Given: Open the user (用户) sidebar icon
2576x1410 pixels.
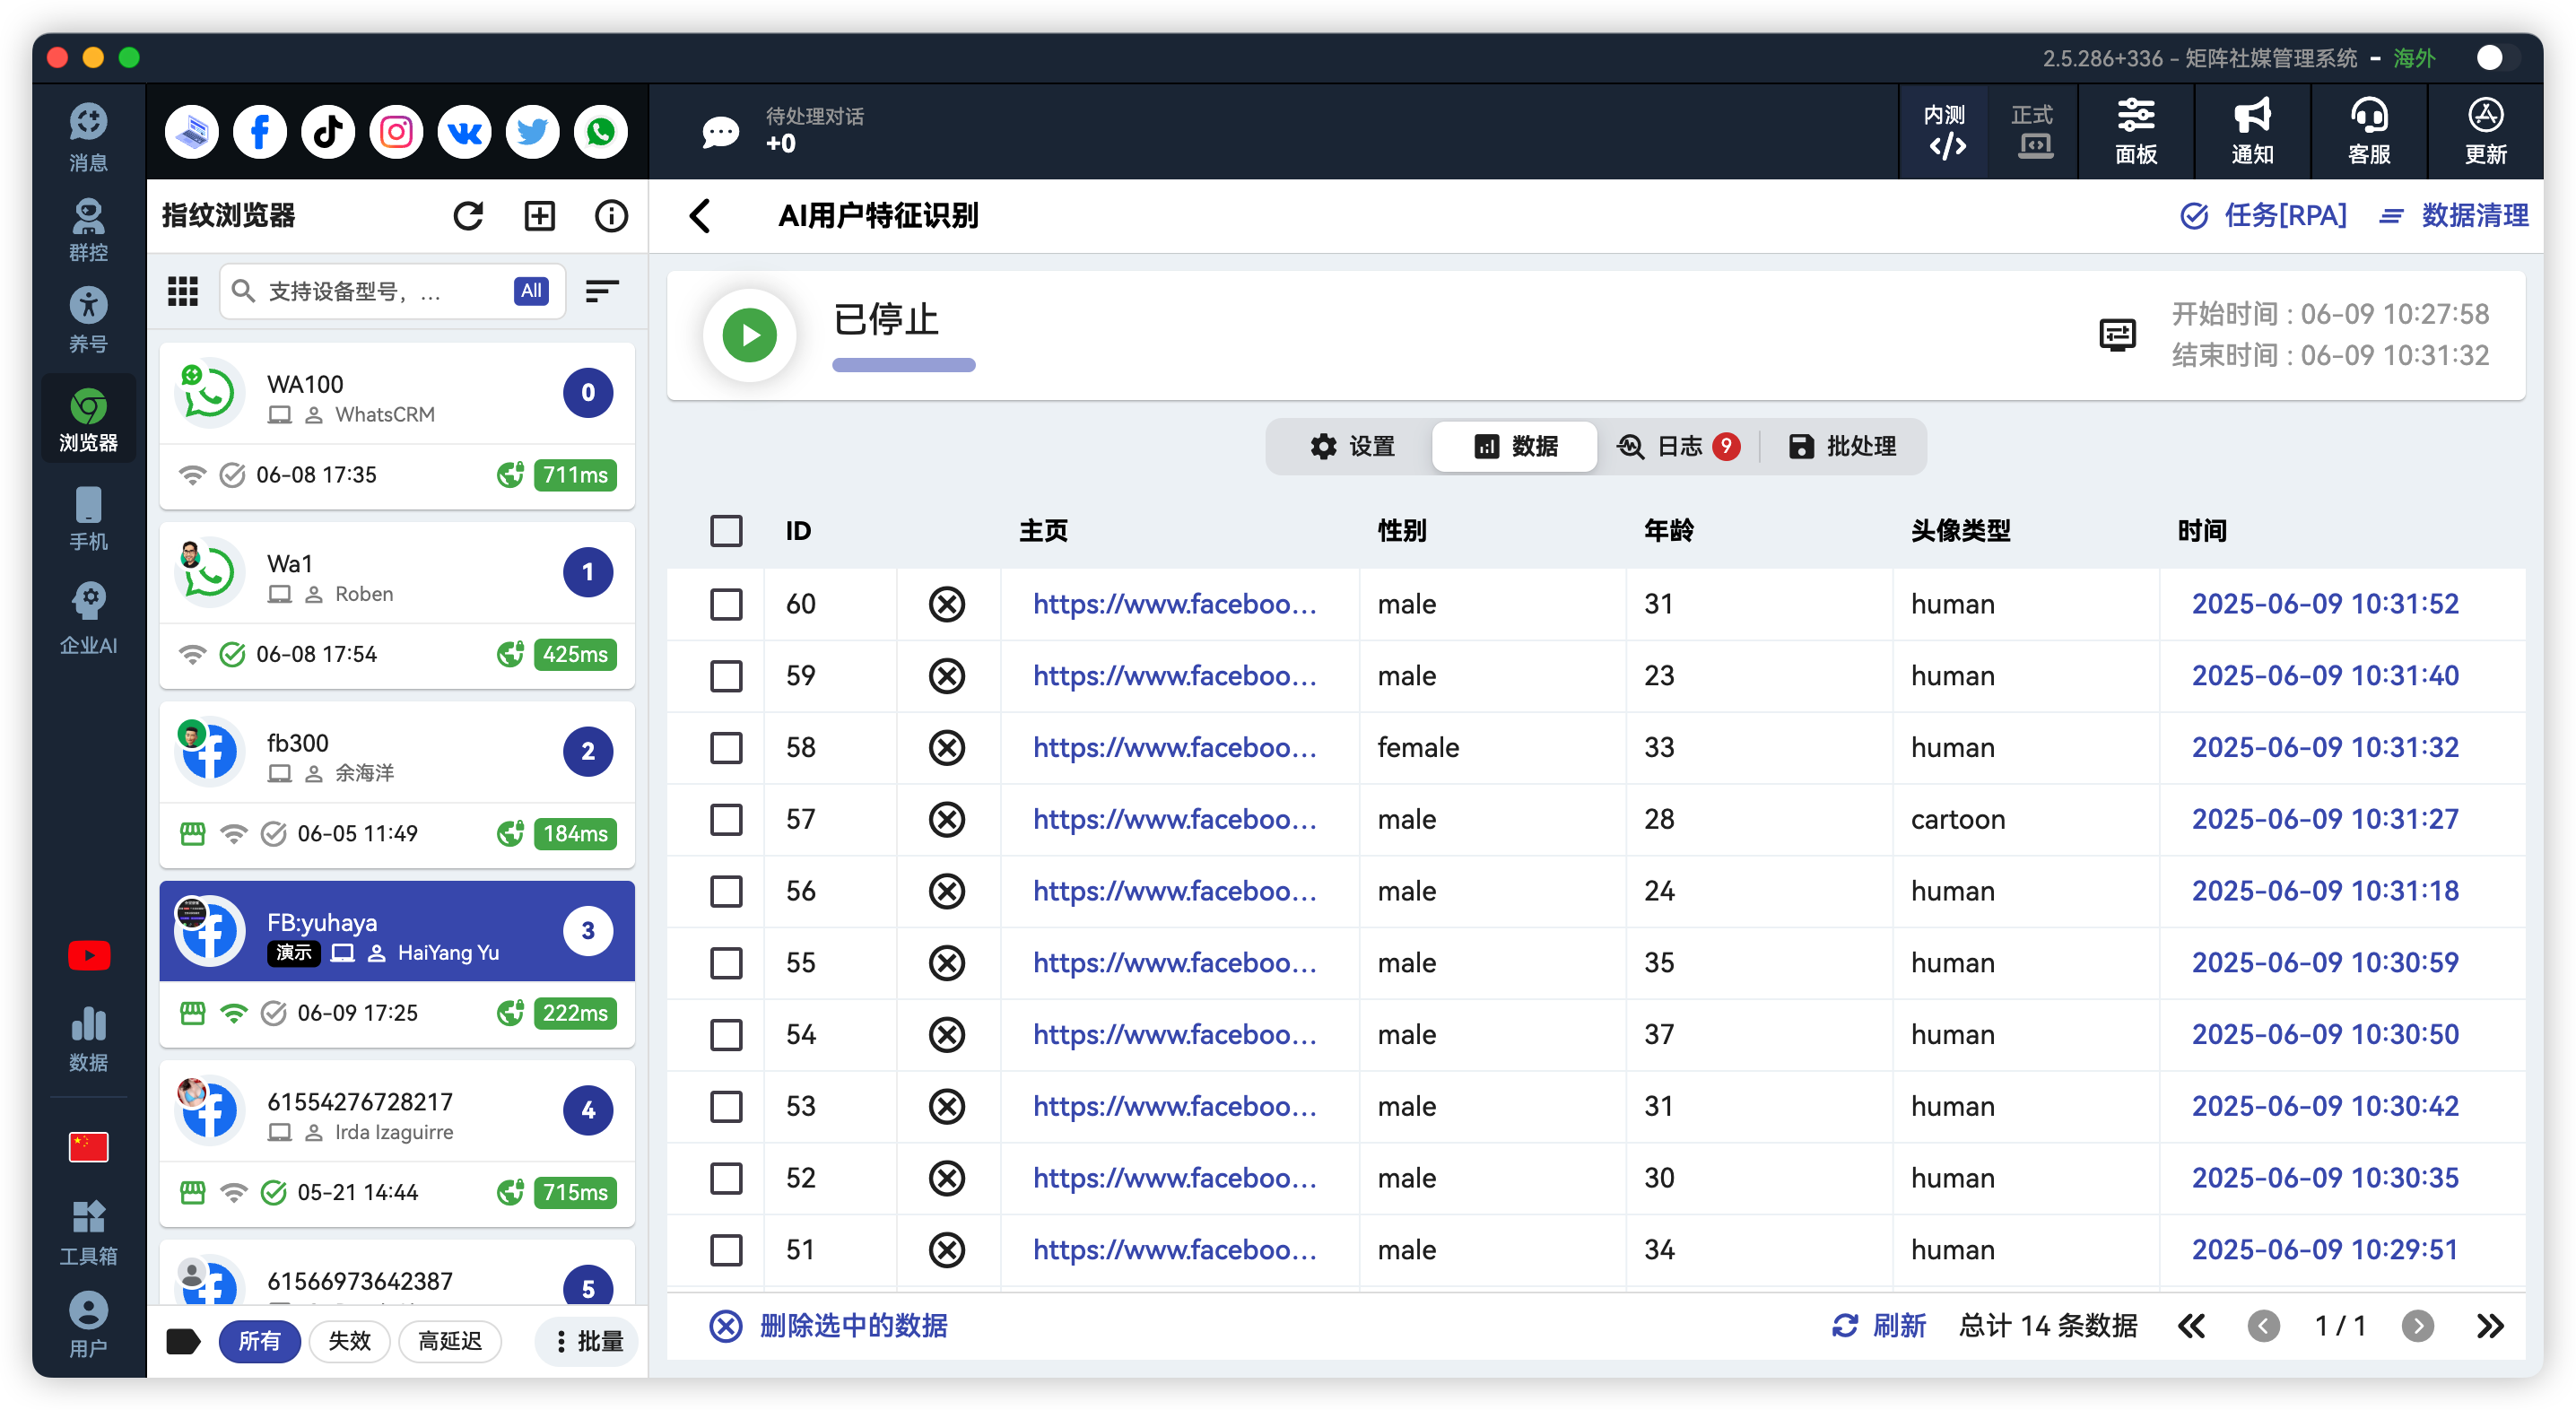Looking at the screenshot, I should tap(88, 1325).
